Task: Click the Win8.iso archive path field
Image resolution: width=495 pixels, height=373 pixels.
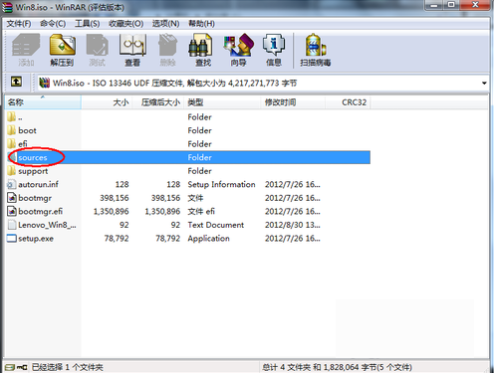Action: (x=262, y=83)
